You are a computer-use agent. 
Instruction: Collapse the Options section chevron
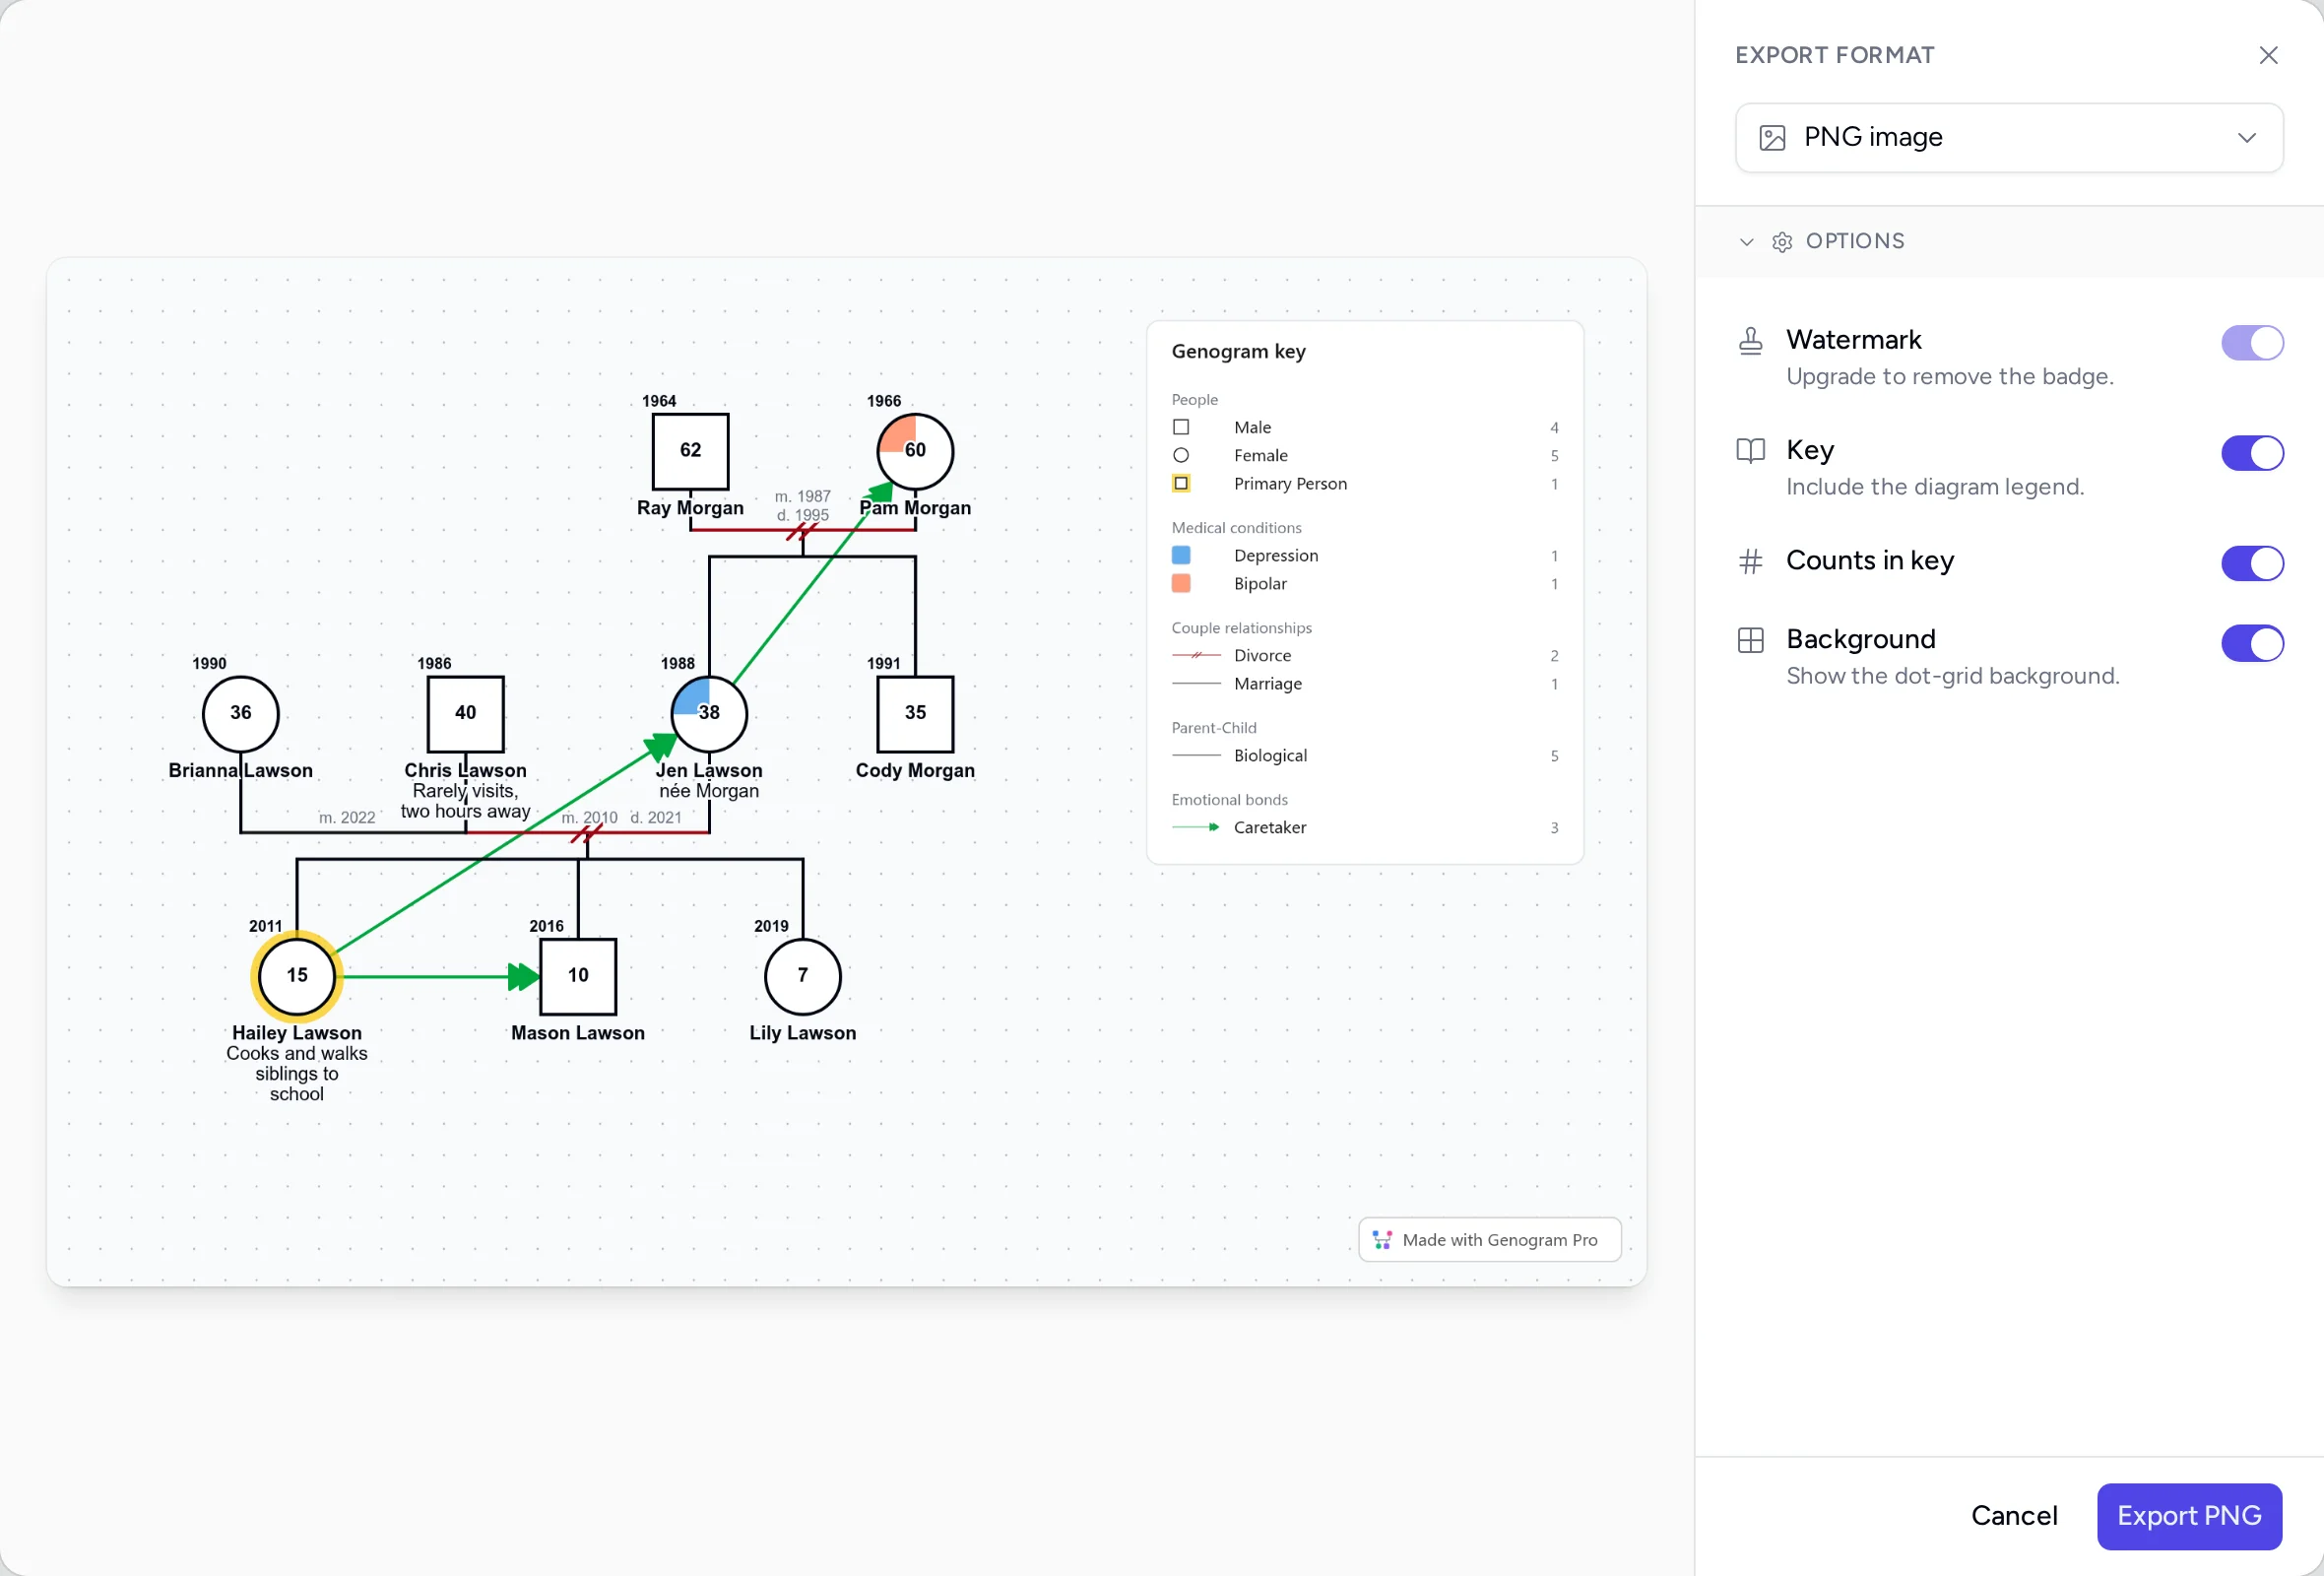pyautogui.click(x=1746, y=241)
